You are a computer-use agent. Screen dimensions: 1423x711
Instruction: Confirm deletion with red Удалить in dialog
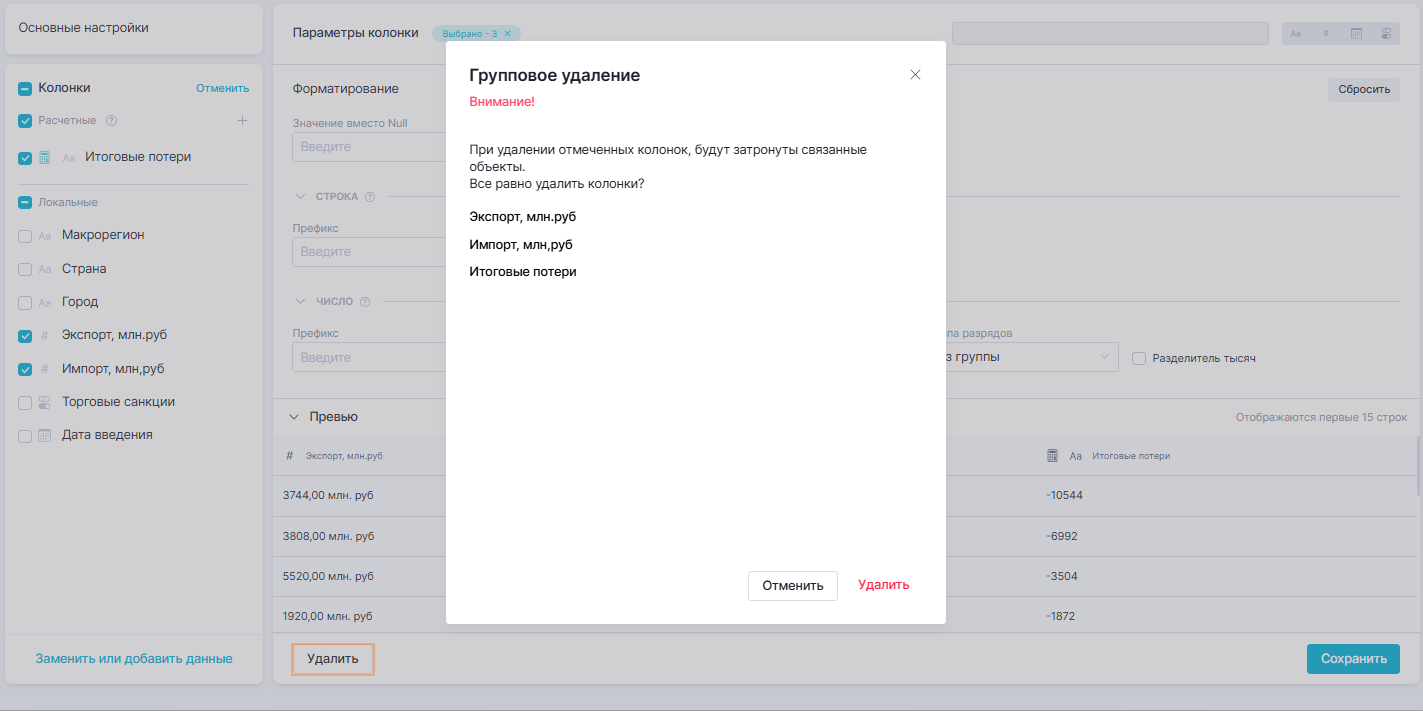883,585
